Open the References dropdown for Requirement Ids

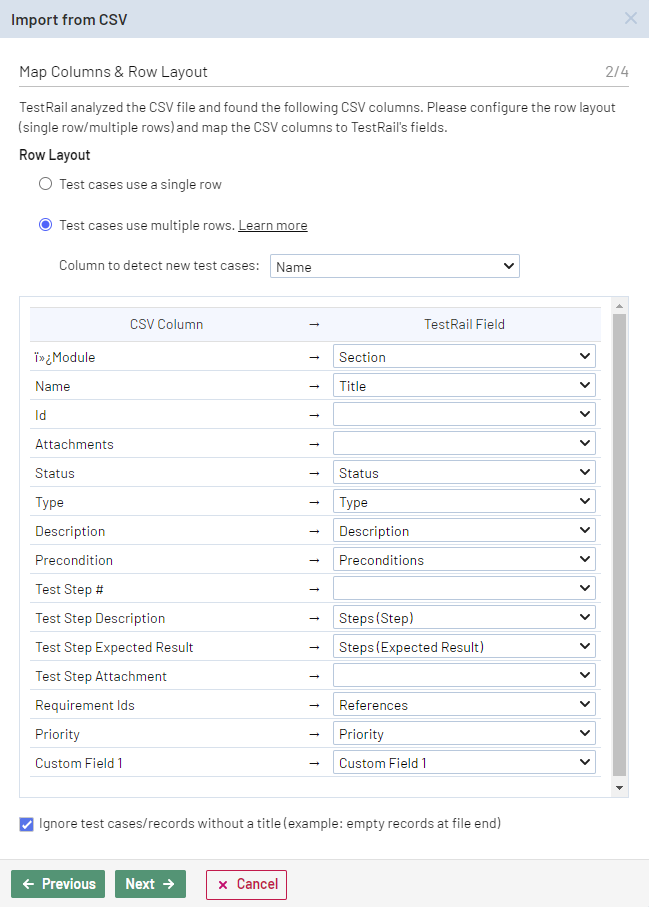pyautogui.click(x=464, y=705)
